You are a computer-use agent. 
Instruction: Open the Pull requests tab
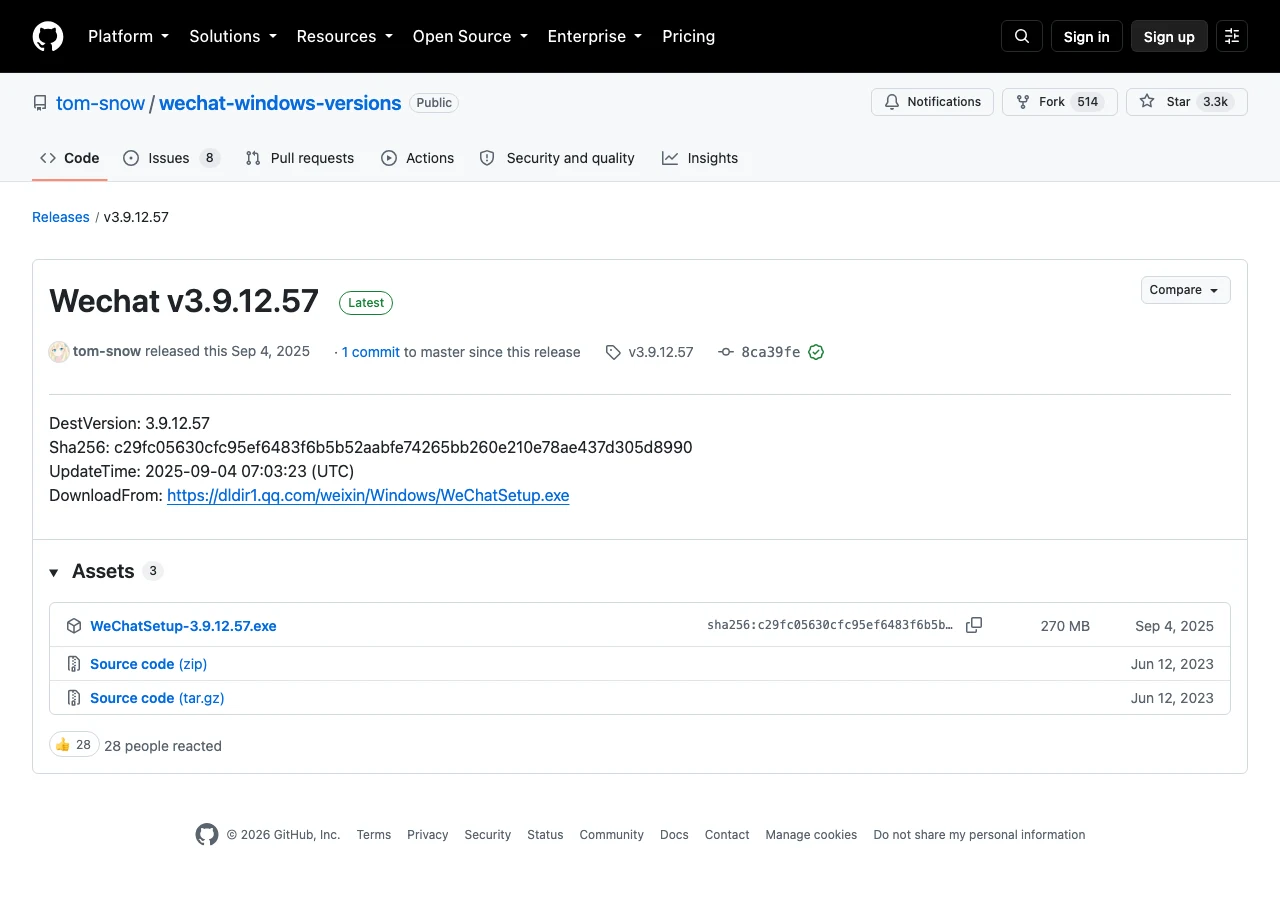(300, 158)
